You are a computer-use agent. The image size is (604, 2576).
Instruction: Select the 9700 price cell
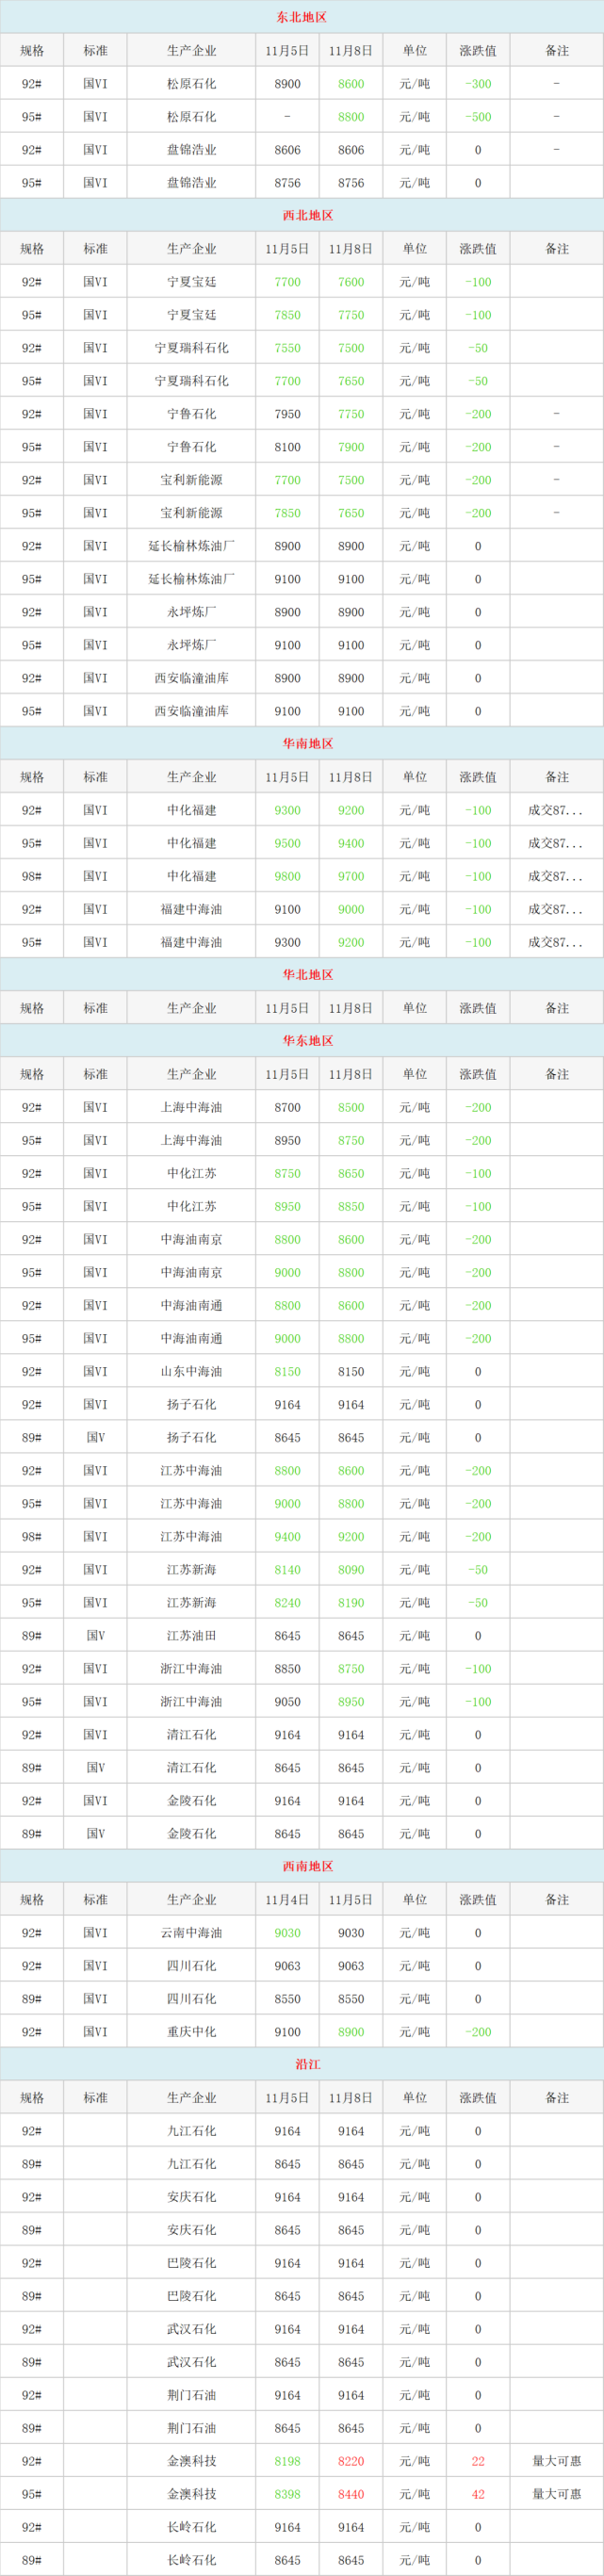tap(351, 876)
